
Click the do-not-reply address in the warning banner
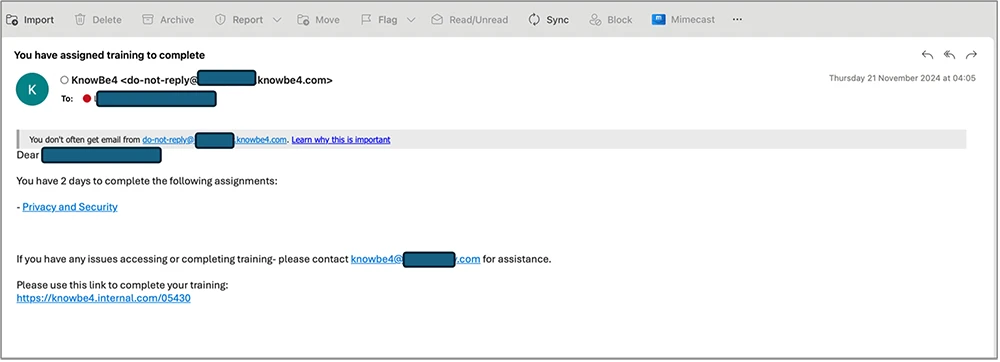[214, 140]
